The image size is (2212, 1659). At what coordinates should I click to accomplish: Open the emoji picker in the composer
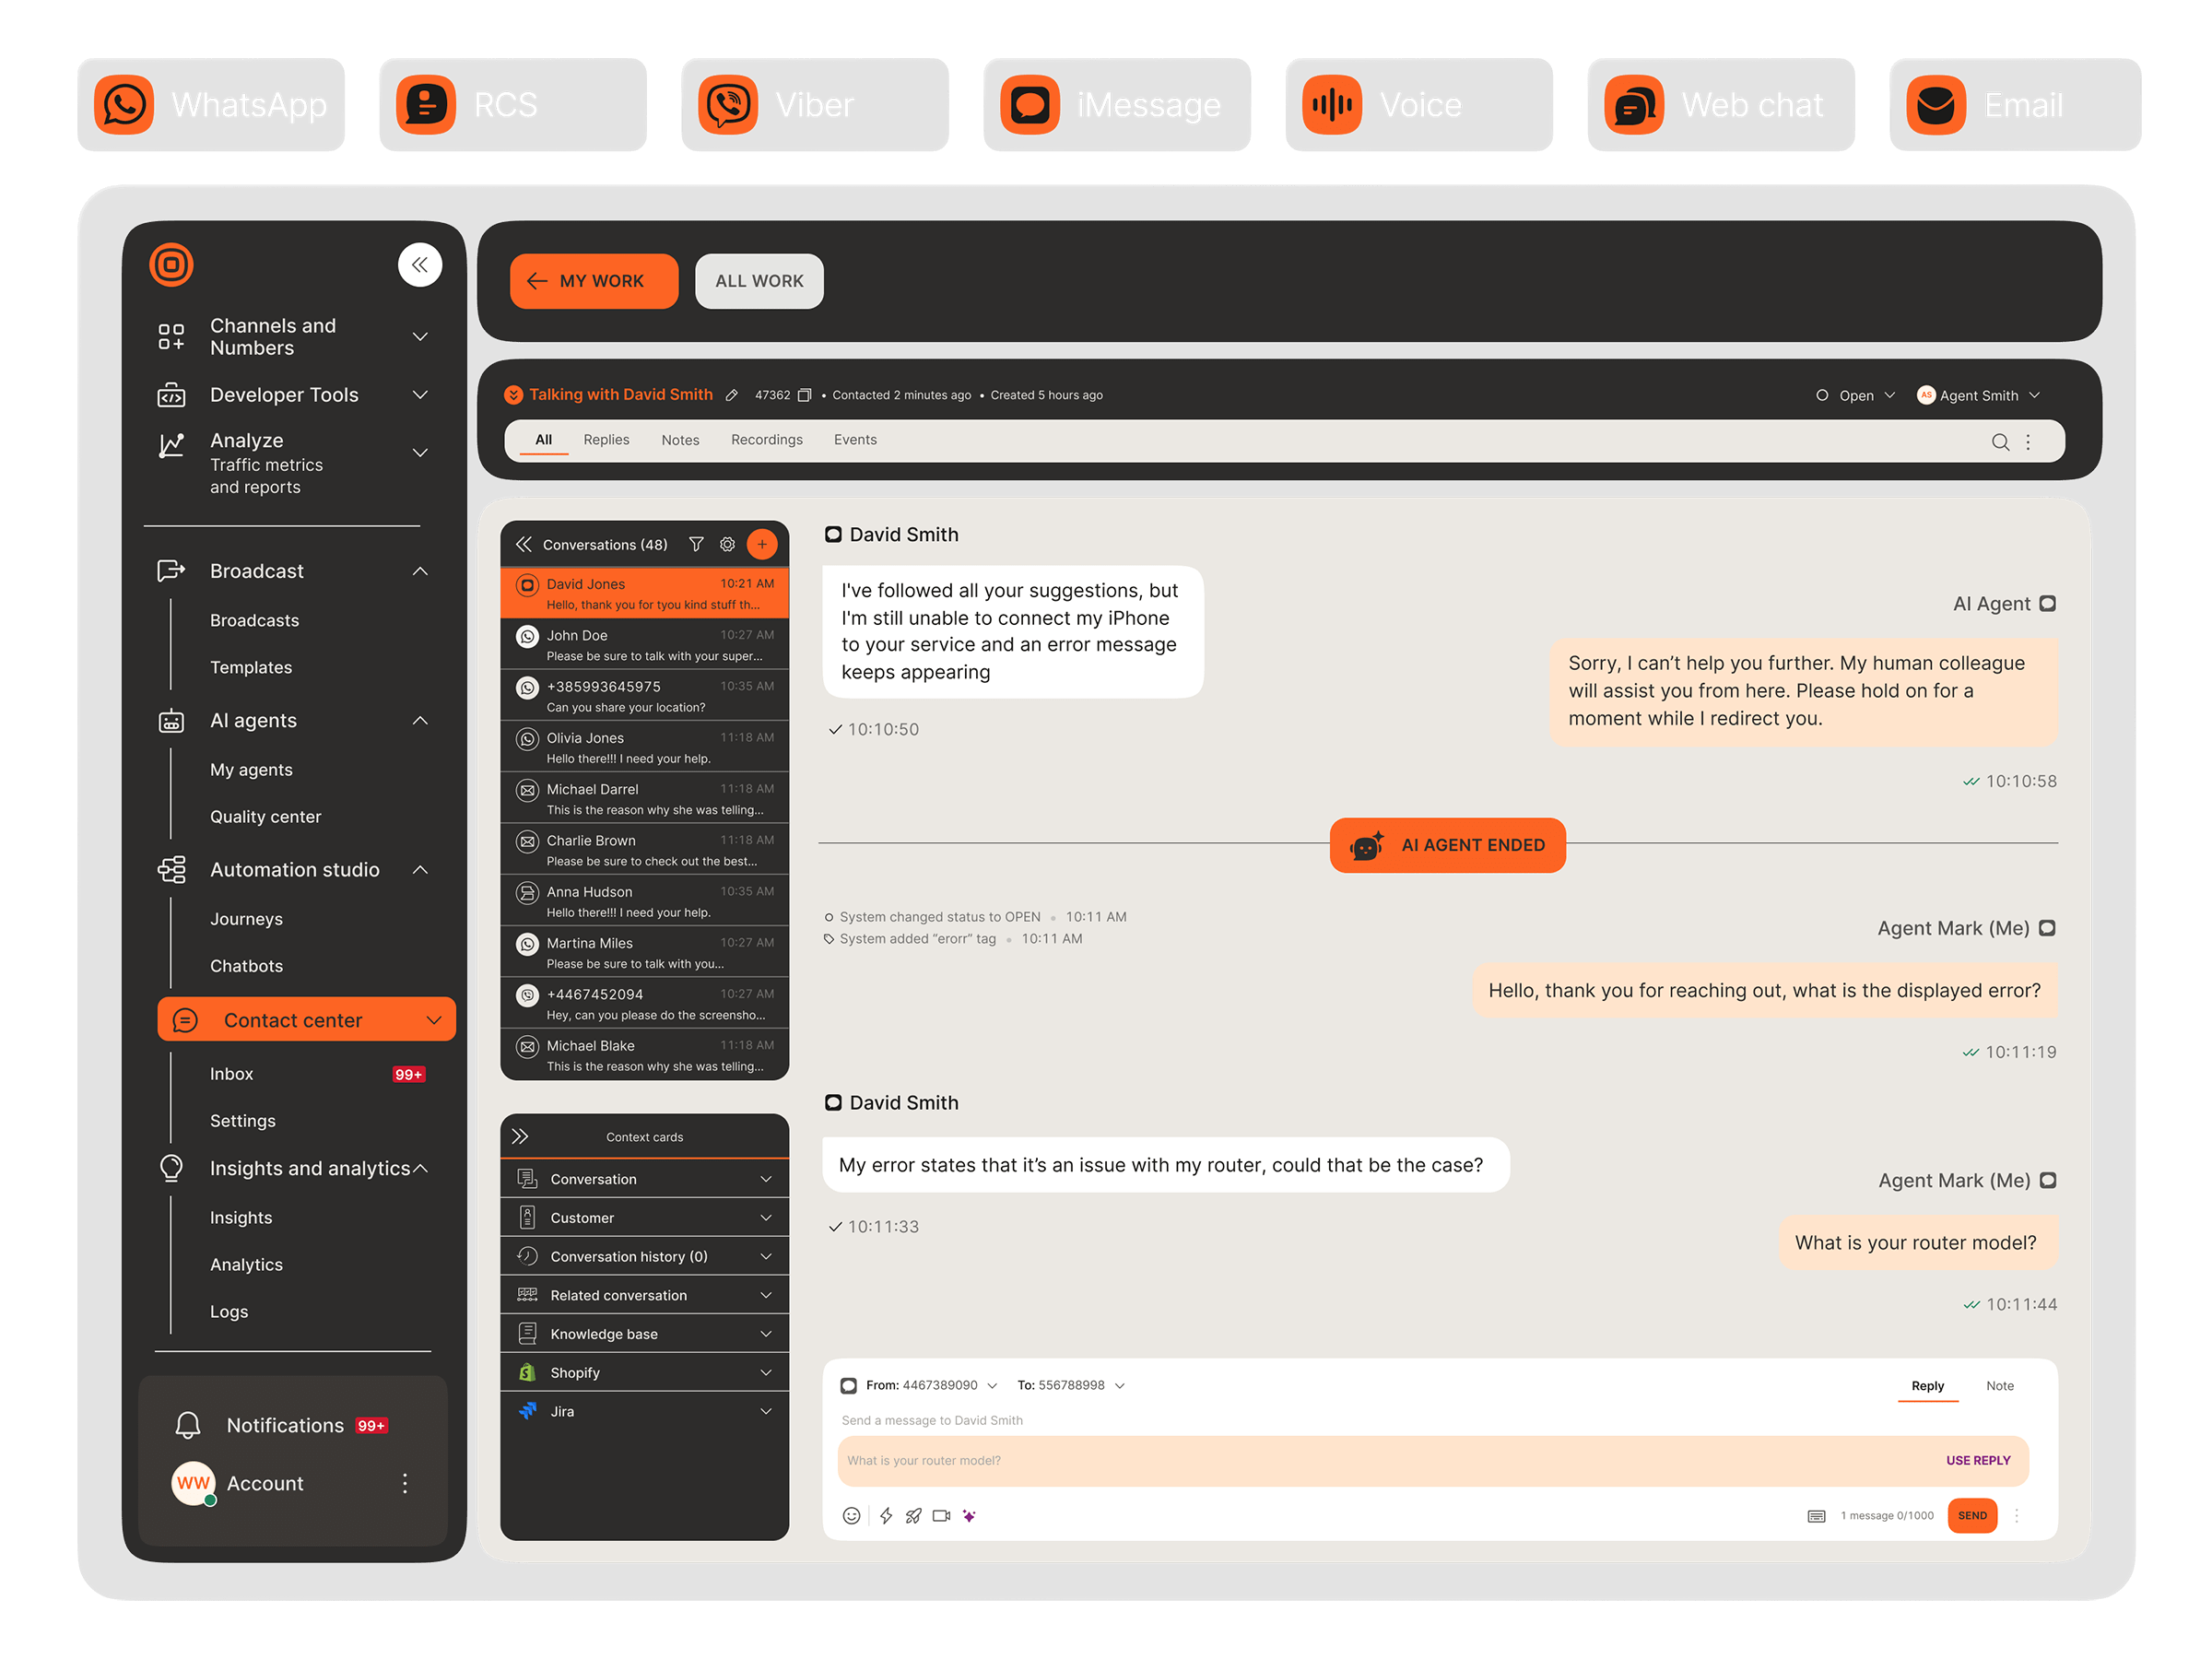click(x=851, y=1515)
